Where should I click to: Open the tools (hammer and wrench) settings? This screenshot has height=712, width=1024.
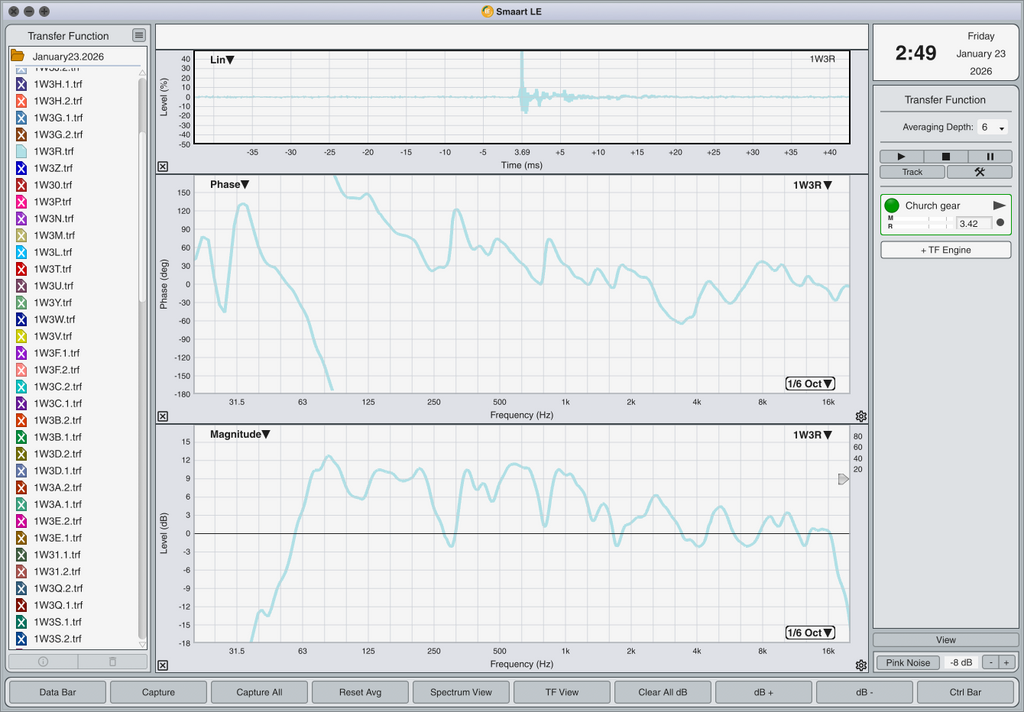point(979,172)
